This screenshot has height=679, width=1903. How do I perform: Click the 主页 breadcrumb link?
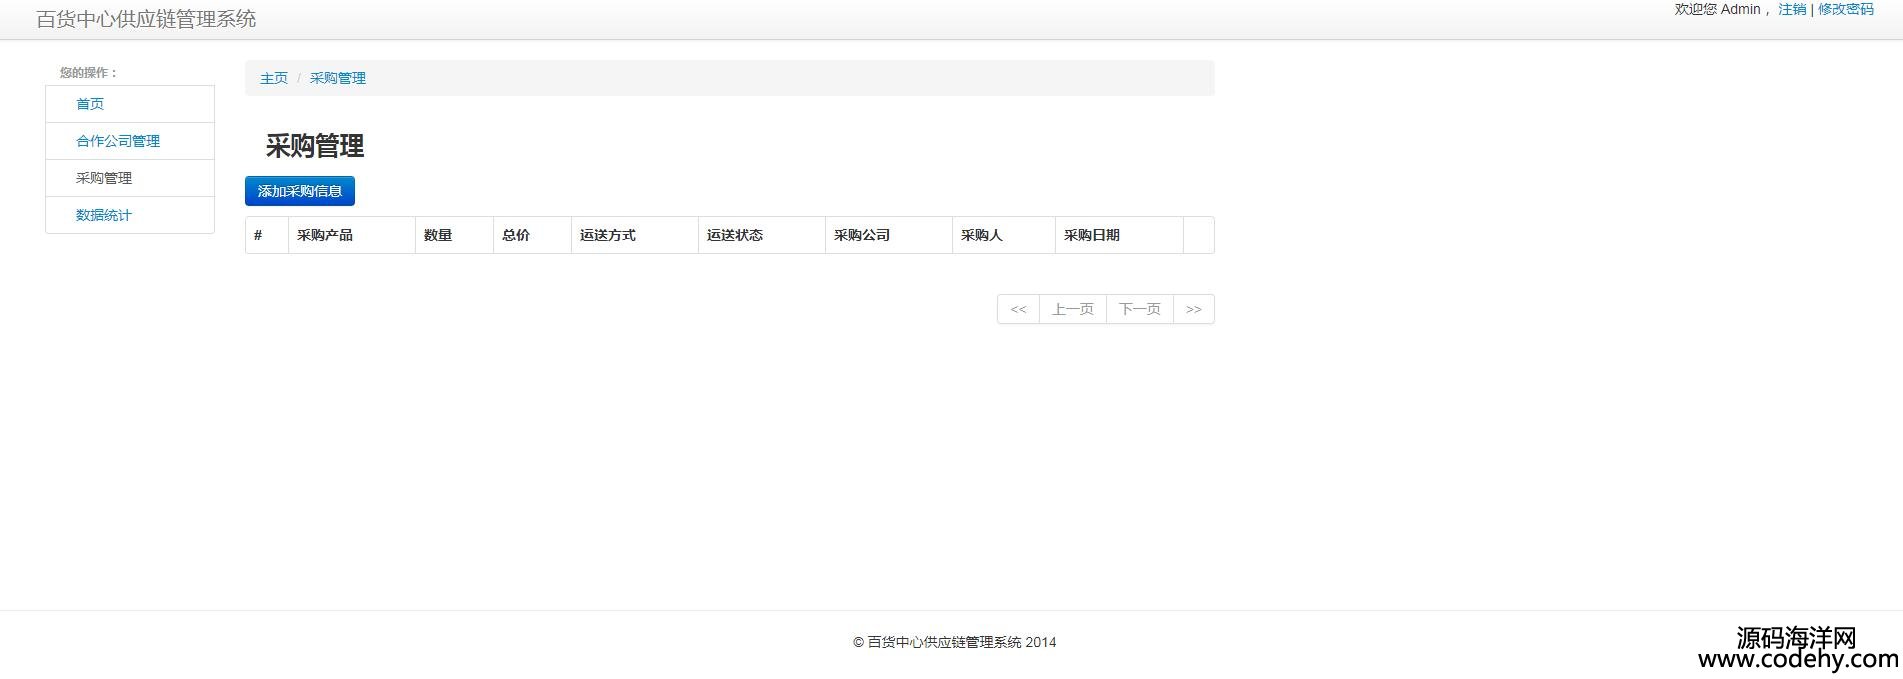[274, 78]
